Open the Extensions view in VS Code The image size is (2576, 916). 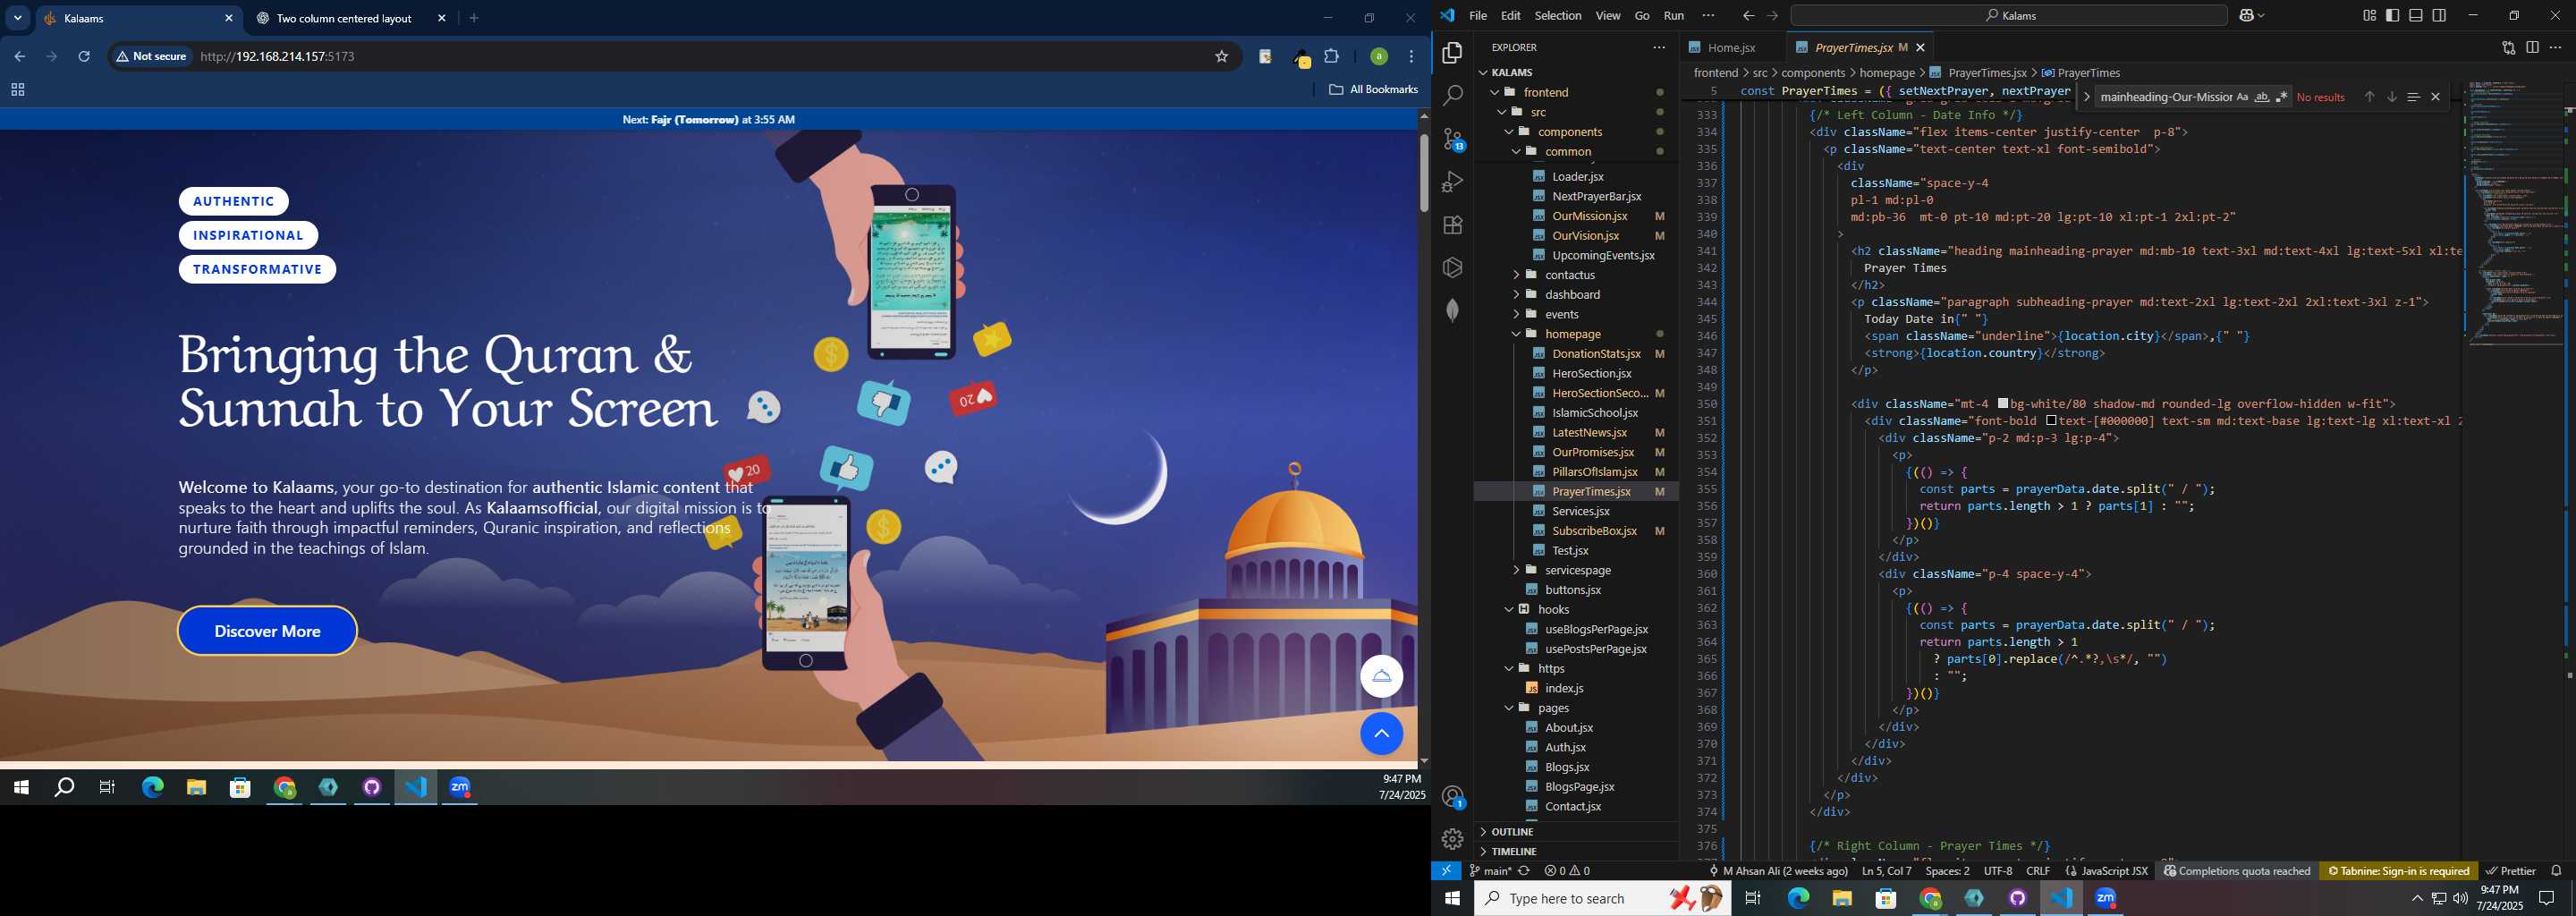1452,225
